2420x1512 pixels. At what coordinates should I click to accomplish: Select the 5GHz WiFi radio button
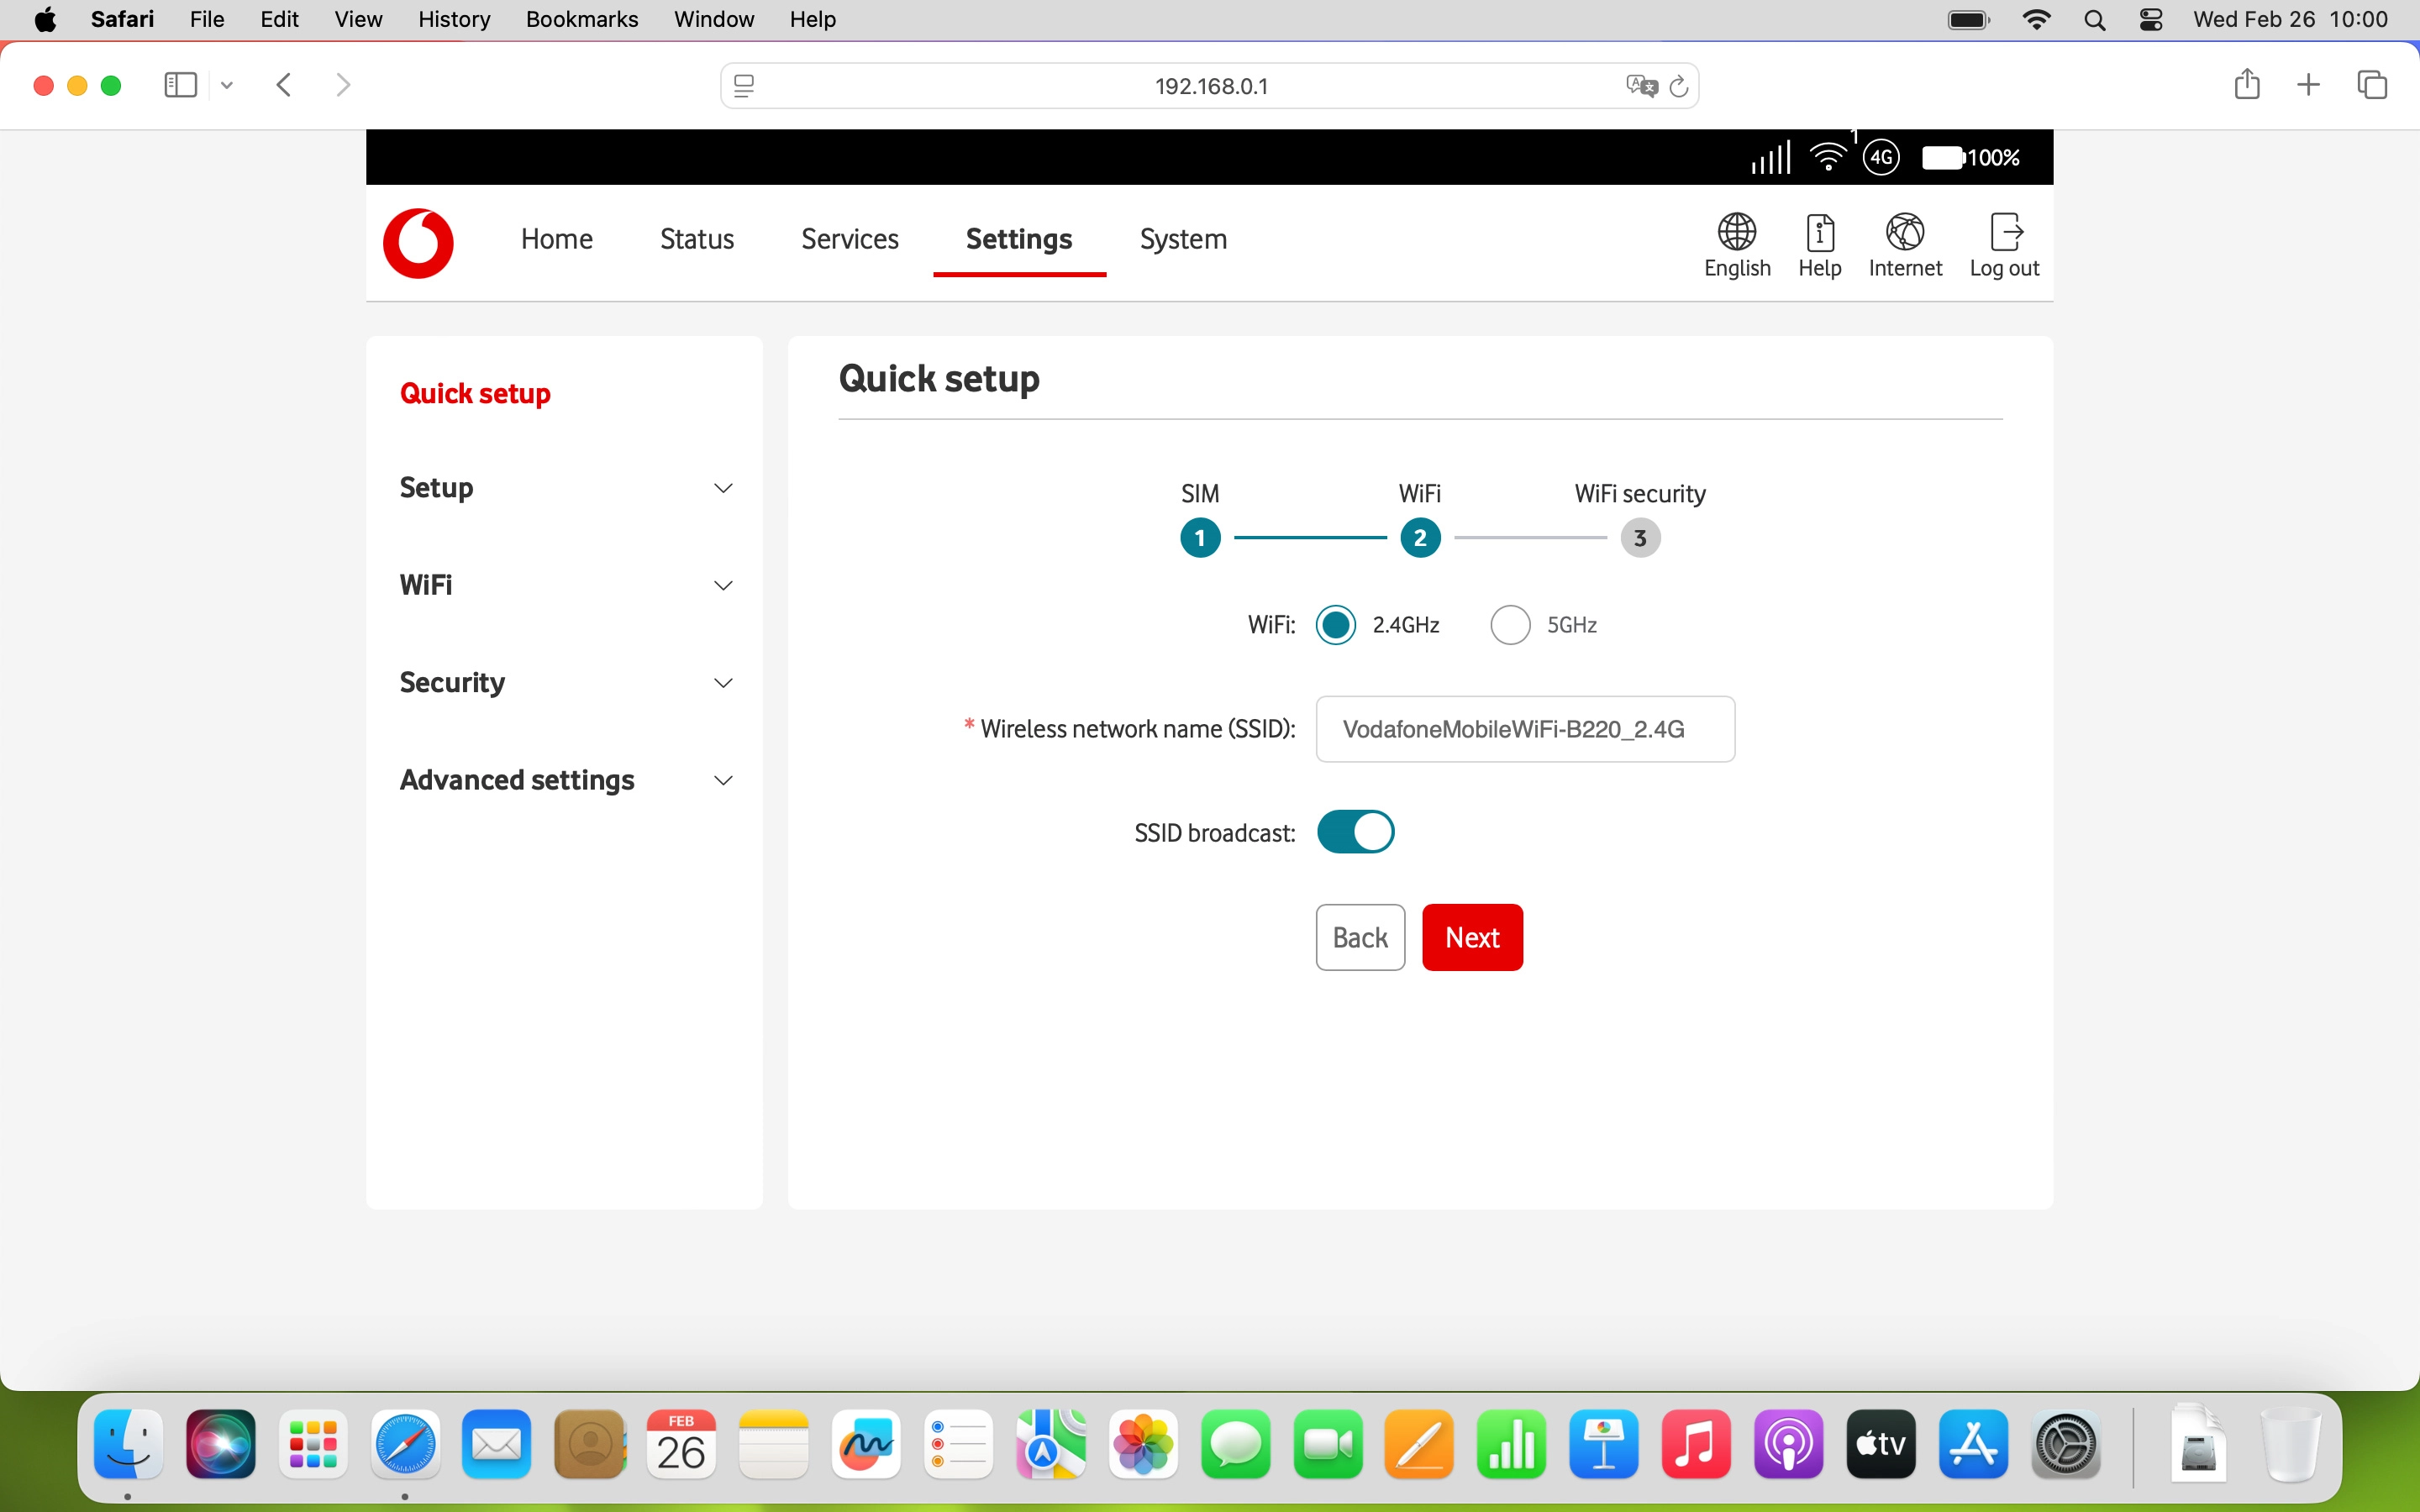coord(1510,625)
